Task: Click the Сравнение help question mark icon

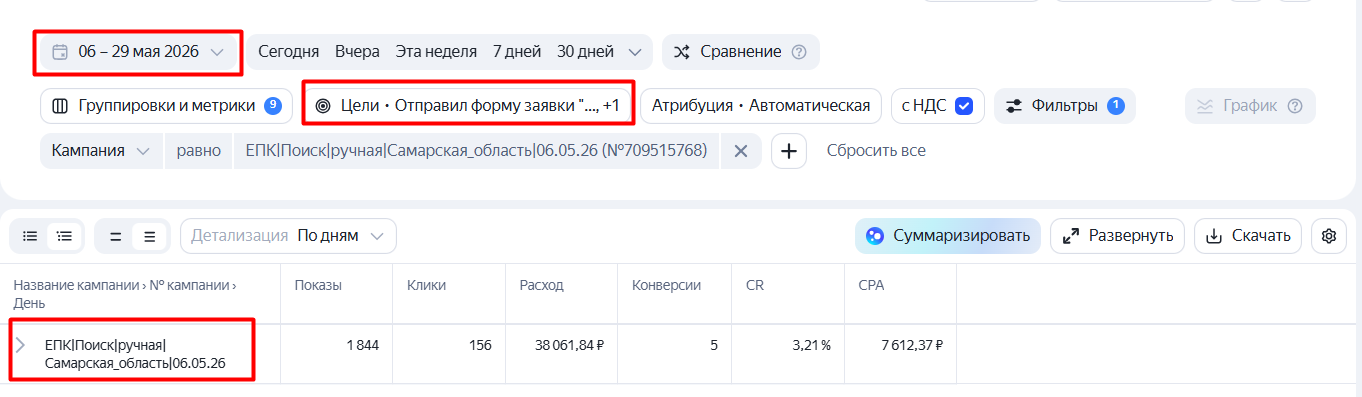Action: click(798, 52)
